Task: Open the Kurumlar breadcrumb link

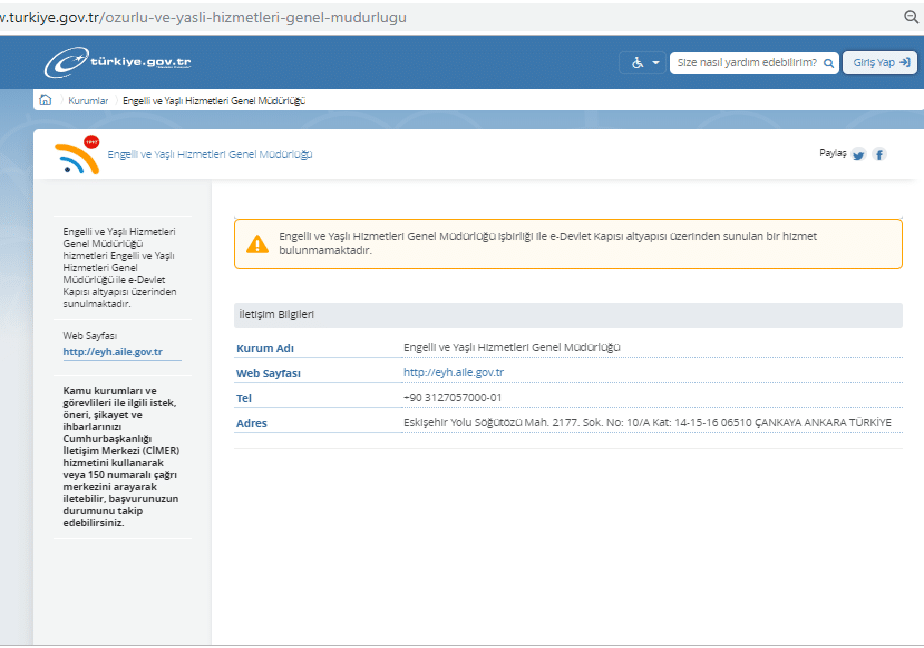Action: 88,101
